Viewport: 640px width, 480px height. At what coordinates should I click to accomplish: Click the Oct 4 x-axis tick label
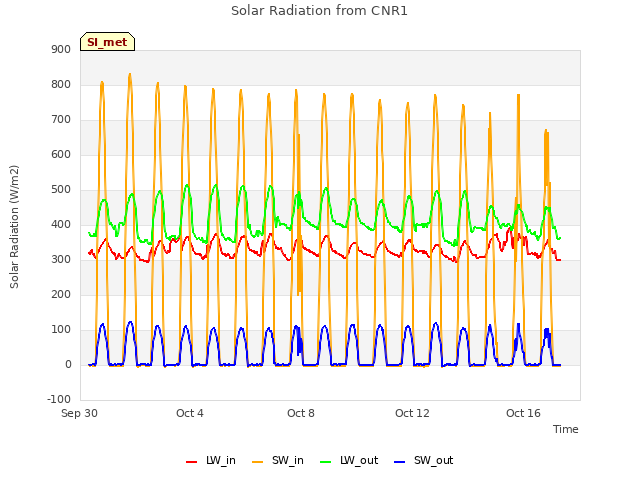190,413
